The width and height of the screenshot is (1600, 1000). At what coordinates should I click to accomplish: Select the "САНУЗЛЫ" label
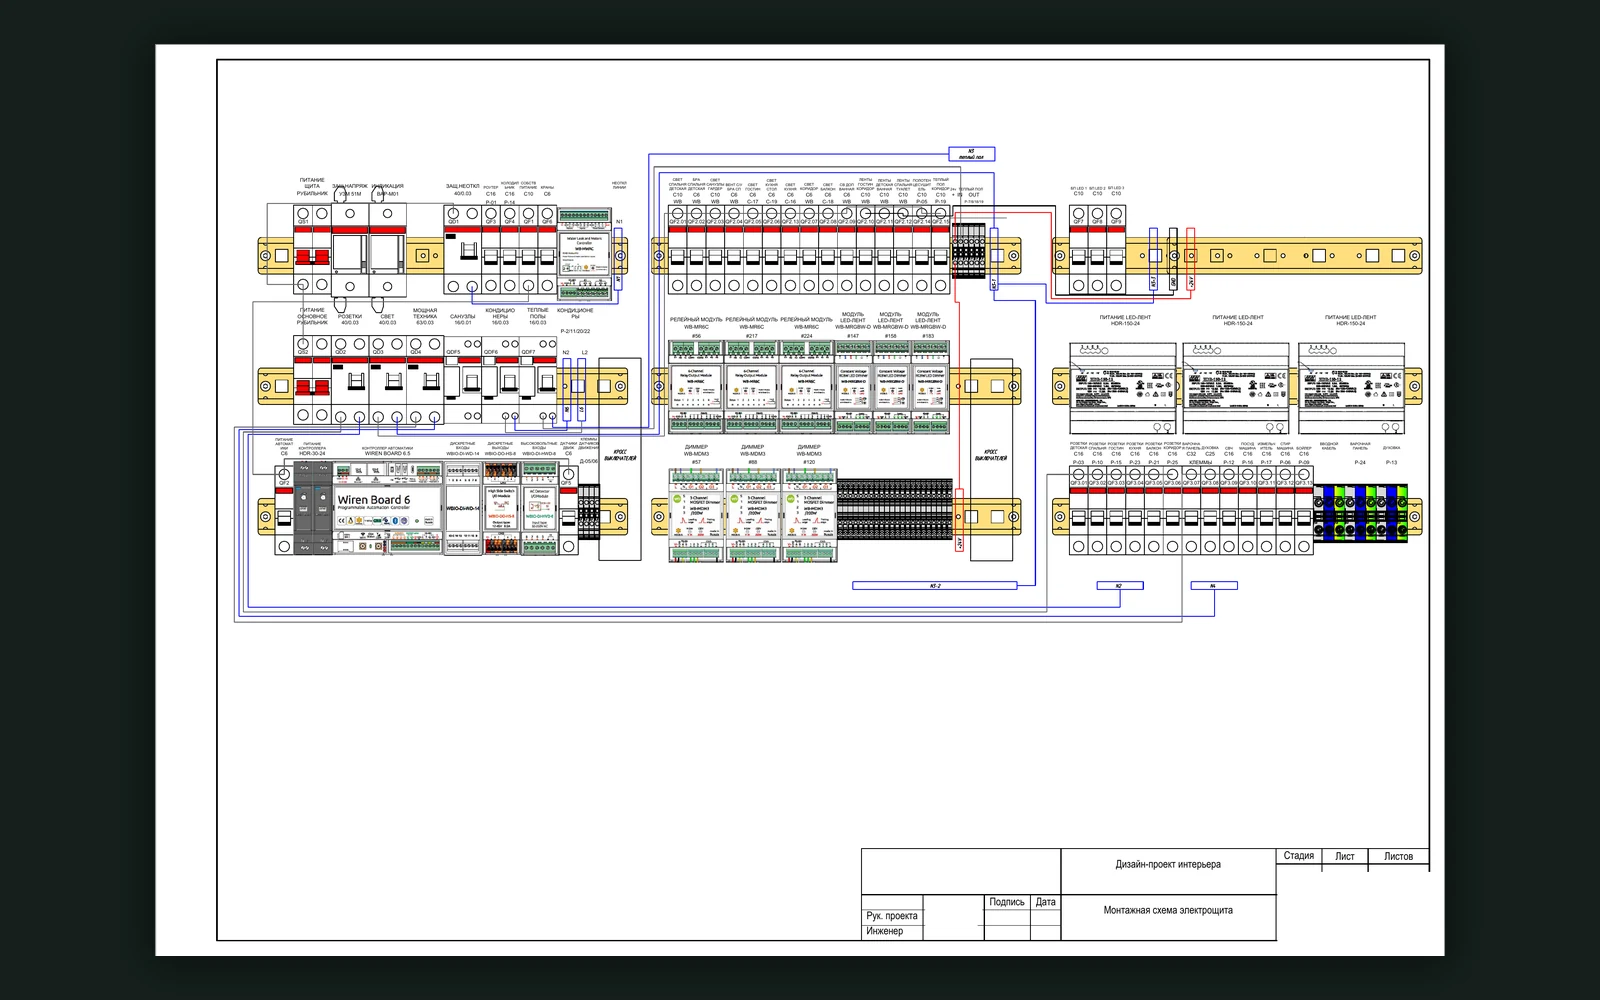[463, 316]
